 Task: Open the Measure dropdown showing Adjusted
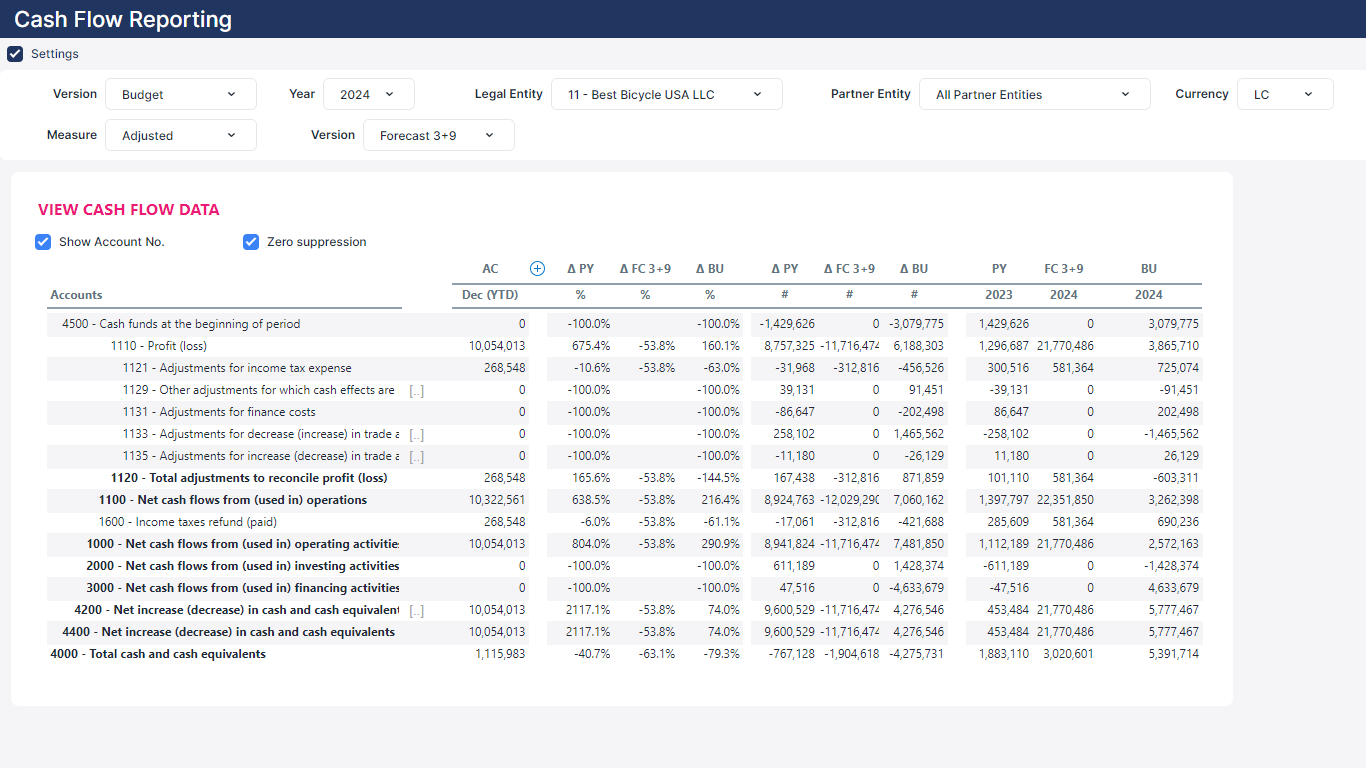180,135
